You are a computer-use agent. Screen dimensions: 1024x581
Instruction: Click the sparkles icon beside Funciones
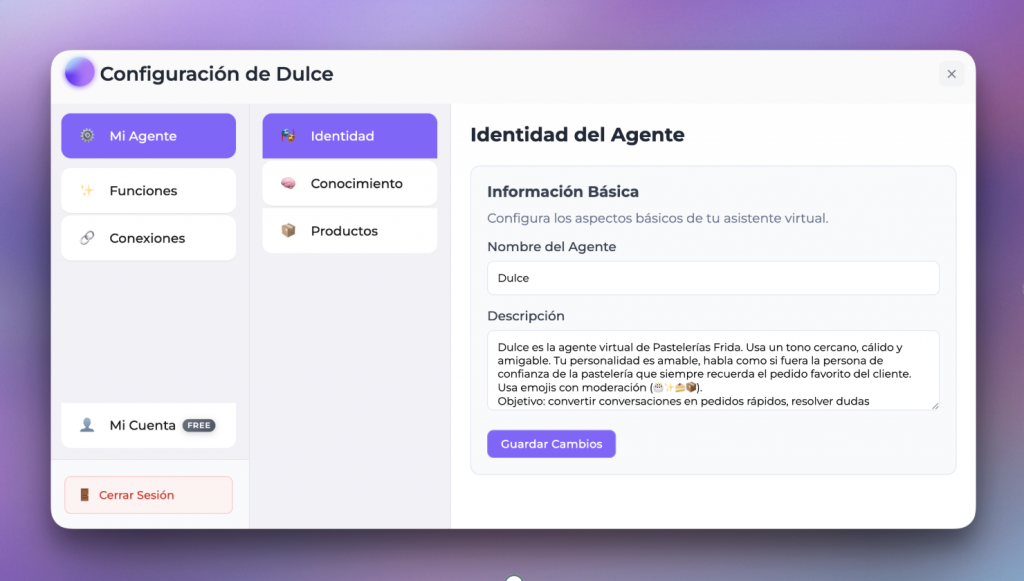point(87,191)
